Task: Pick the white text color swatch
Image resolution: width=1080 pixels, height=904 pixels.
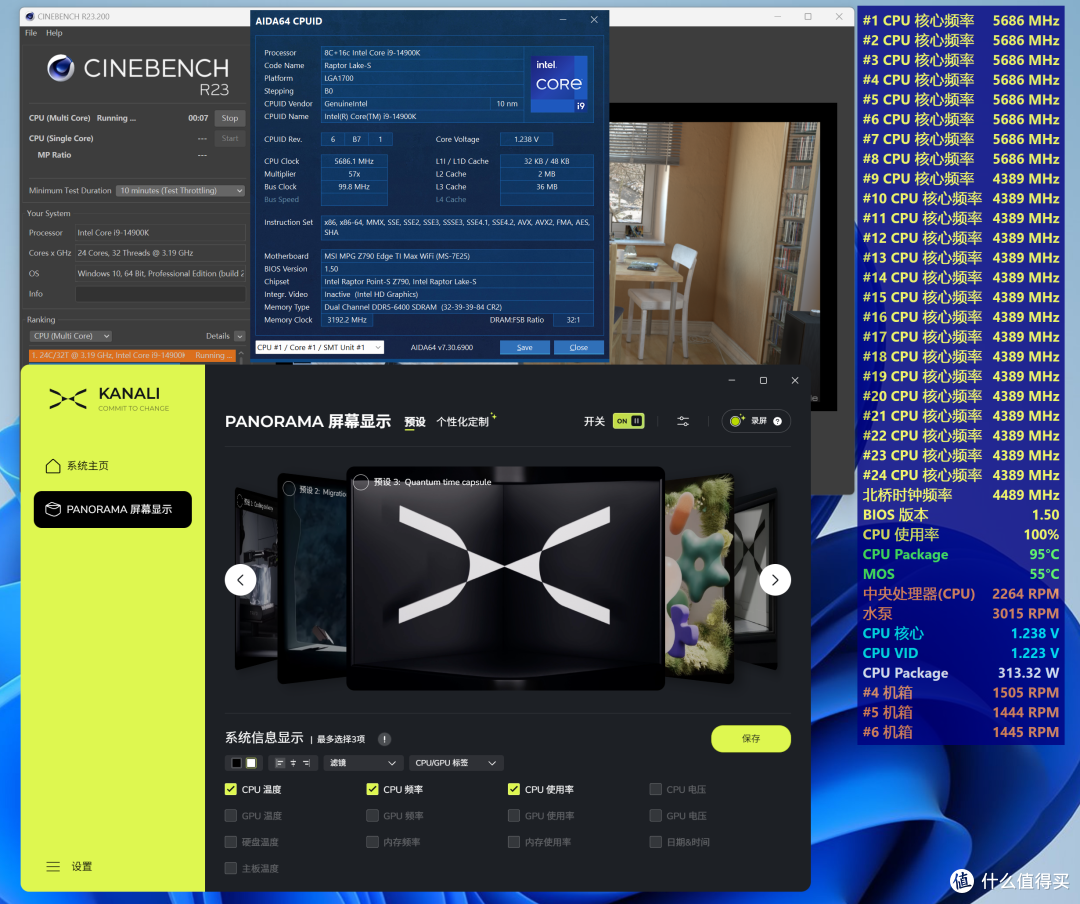Action: 251,763
